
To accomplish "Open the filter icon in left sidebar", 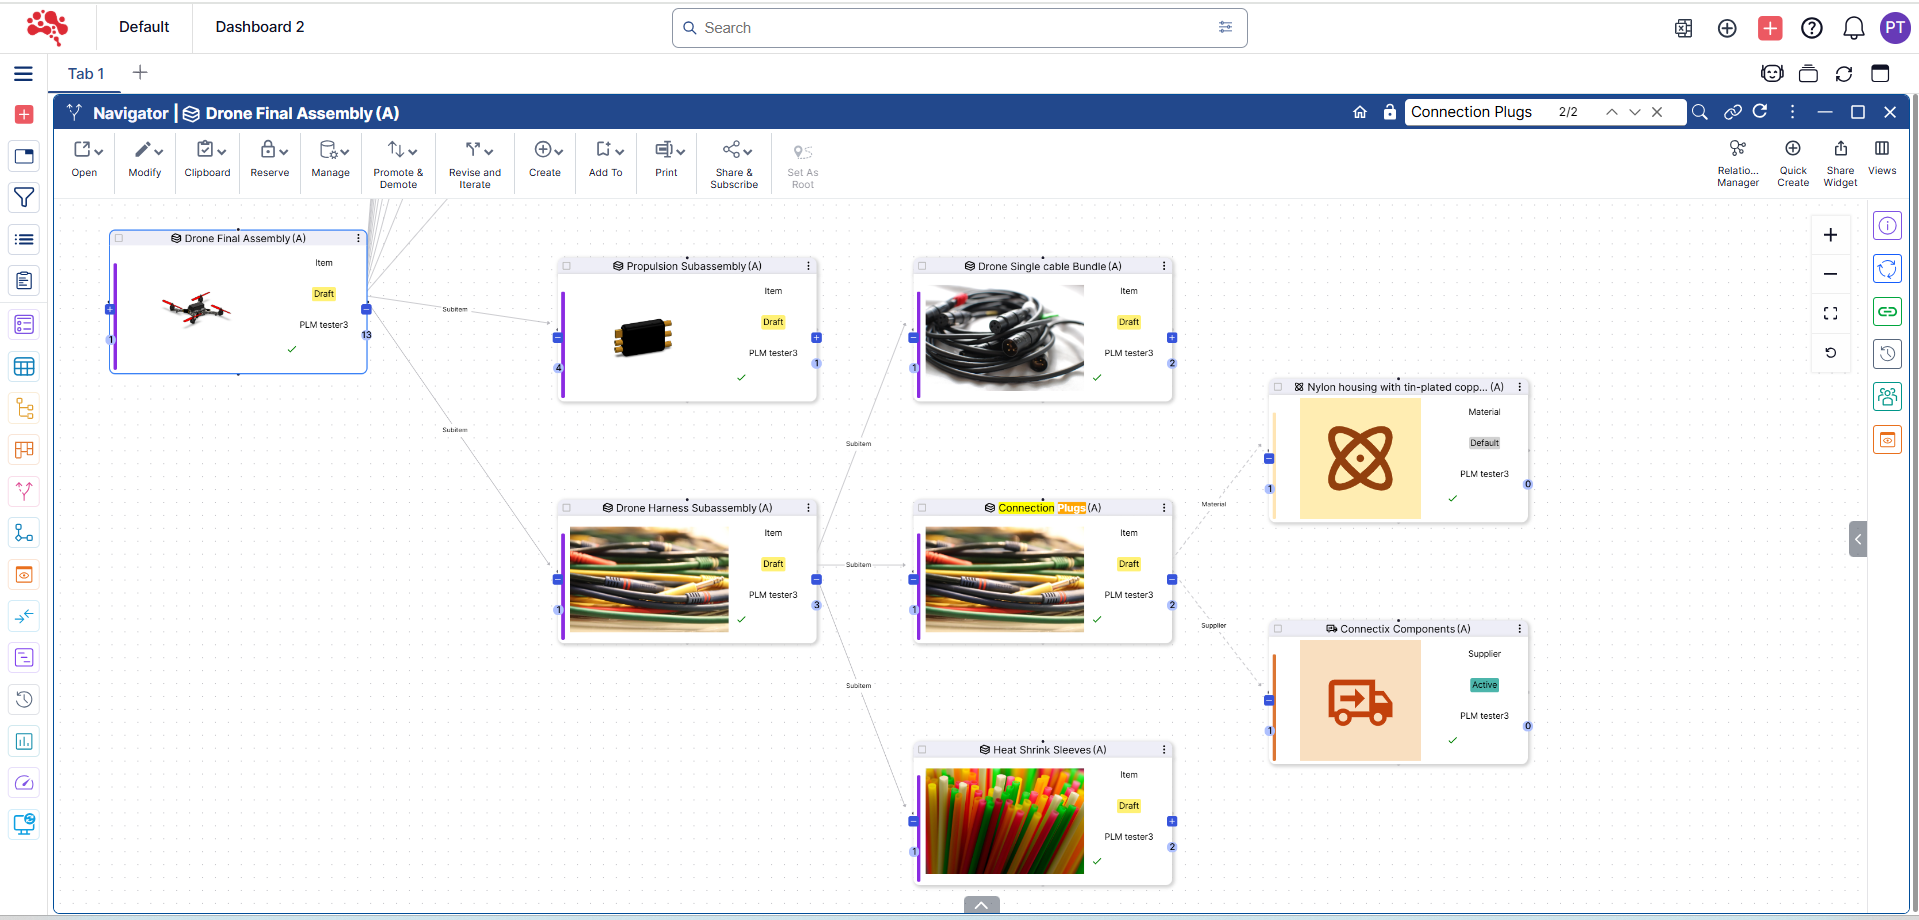I will 24,198.
